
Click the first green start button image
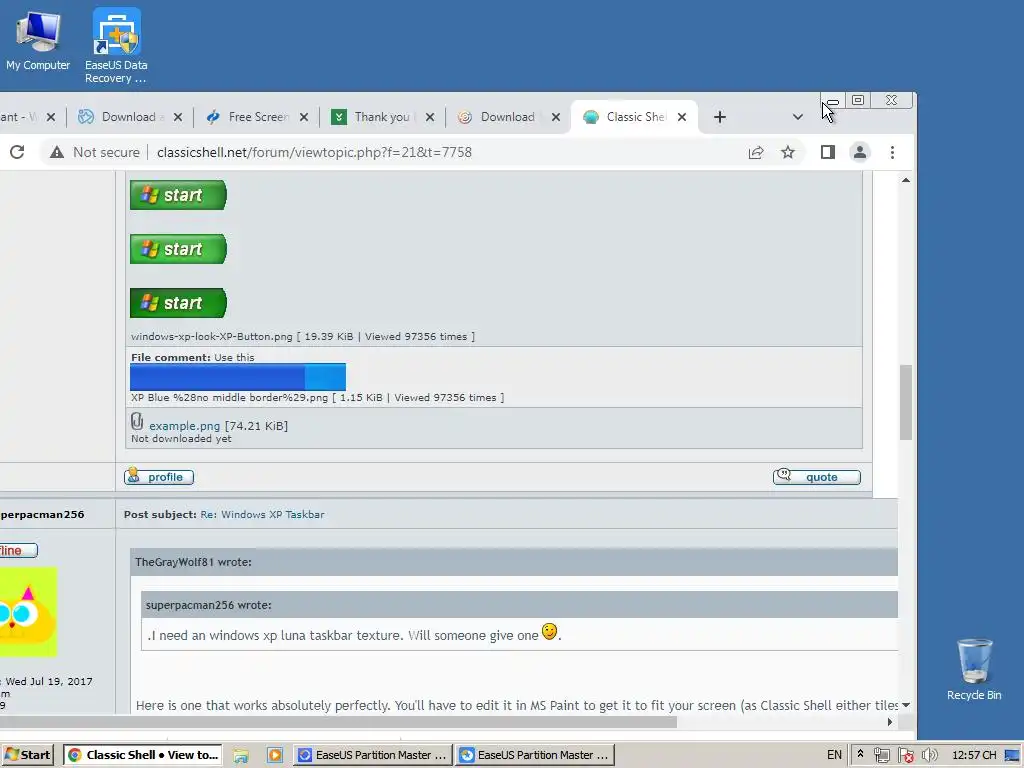click(x=178, y=195)
